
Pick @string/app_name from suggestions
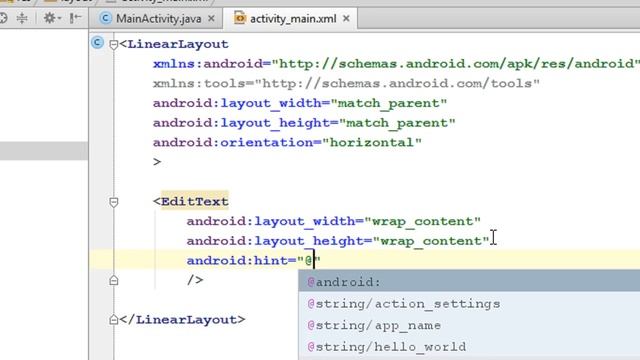[x=469, y=325]
